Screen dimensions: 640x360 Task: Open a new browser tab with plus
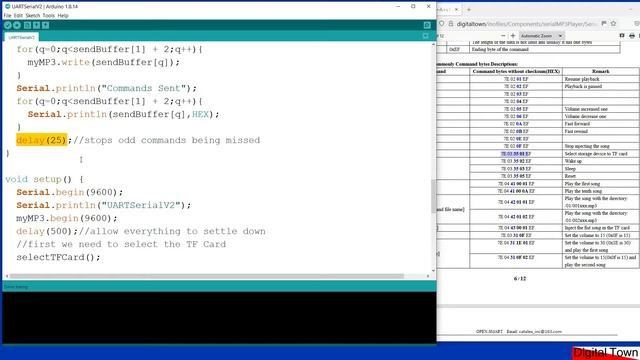point(469,9)
